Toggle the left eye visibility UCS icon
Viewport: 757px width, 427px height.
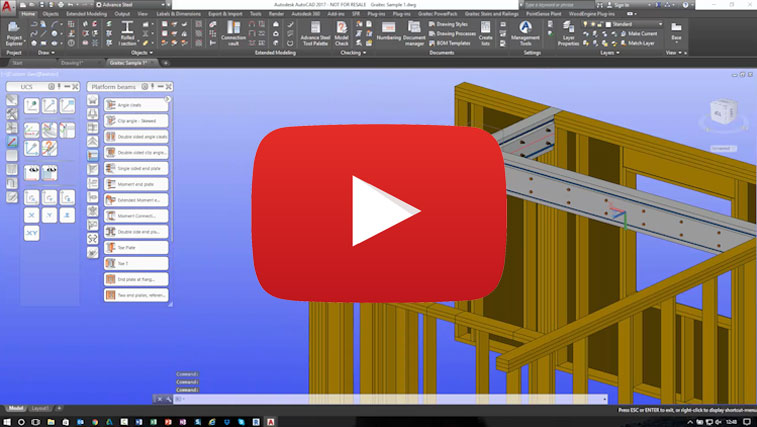pos(32,172)
